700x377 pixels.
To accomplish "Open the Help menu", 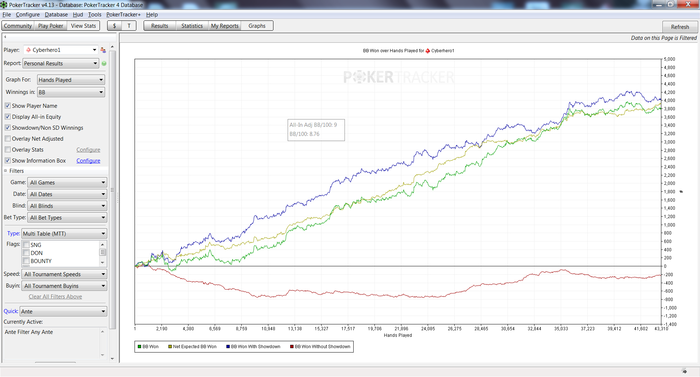I will coord(152,14).
